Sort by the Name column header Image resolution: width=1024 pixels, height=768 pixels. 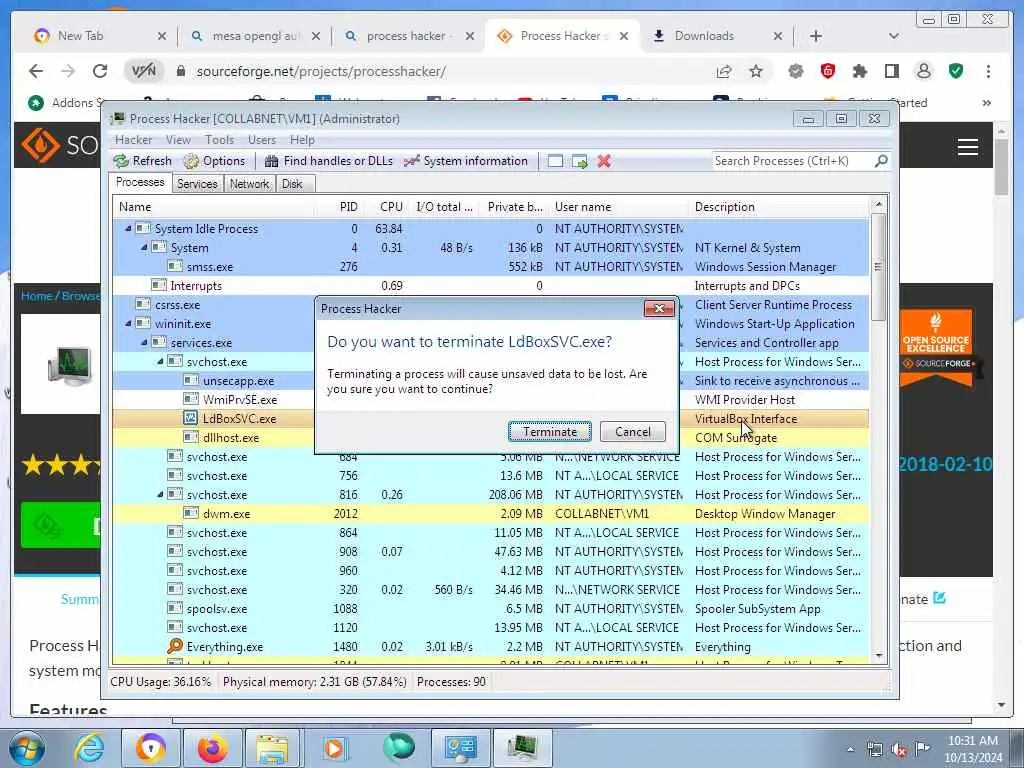[214, 206]
